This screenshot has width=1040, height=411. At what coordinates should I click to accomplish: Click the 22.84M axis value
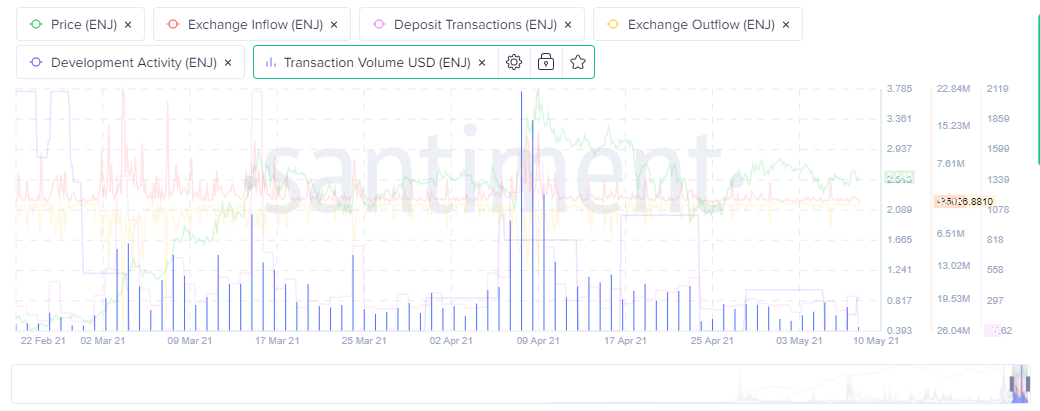click(954, 89)
